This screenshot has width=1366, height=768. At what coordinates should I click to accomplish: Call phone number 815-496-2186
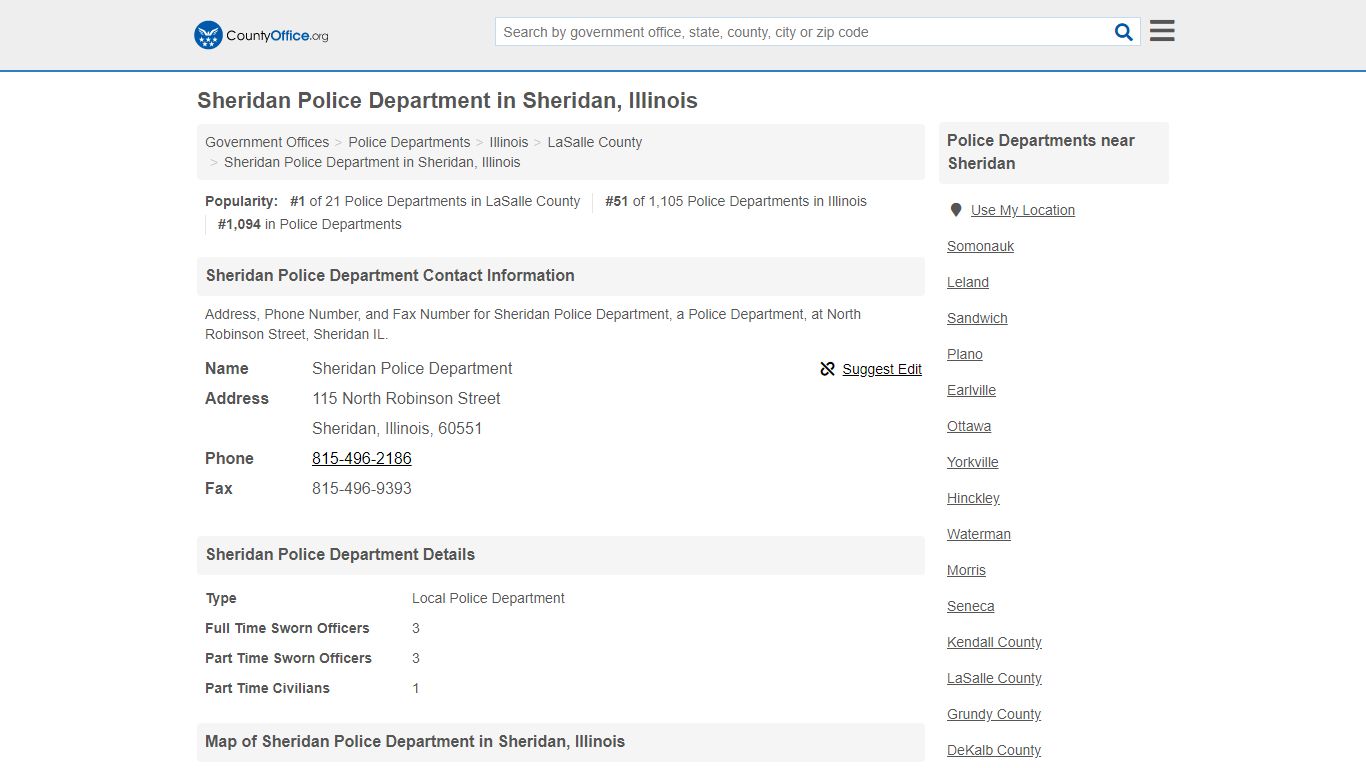point(362,458)
